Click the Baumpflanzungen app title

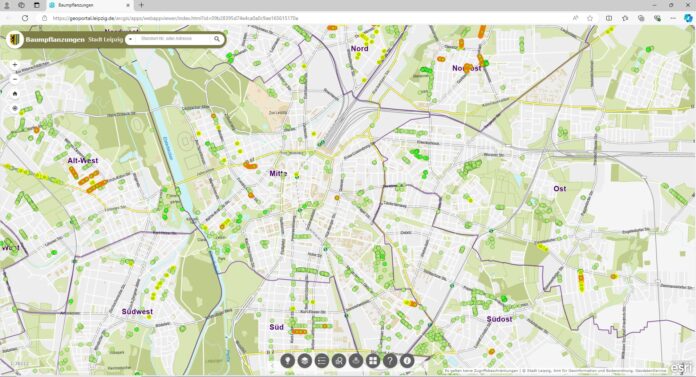click(x=55, y=40)
